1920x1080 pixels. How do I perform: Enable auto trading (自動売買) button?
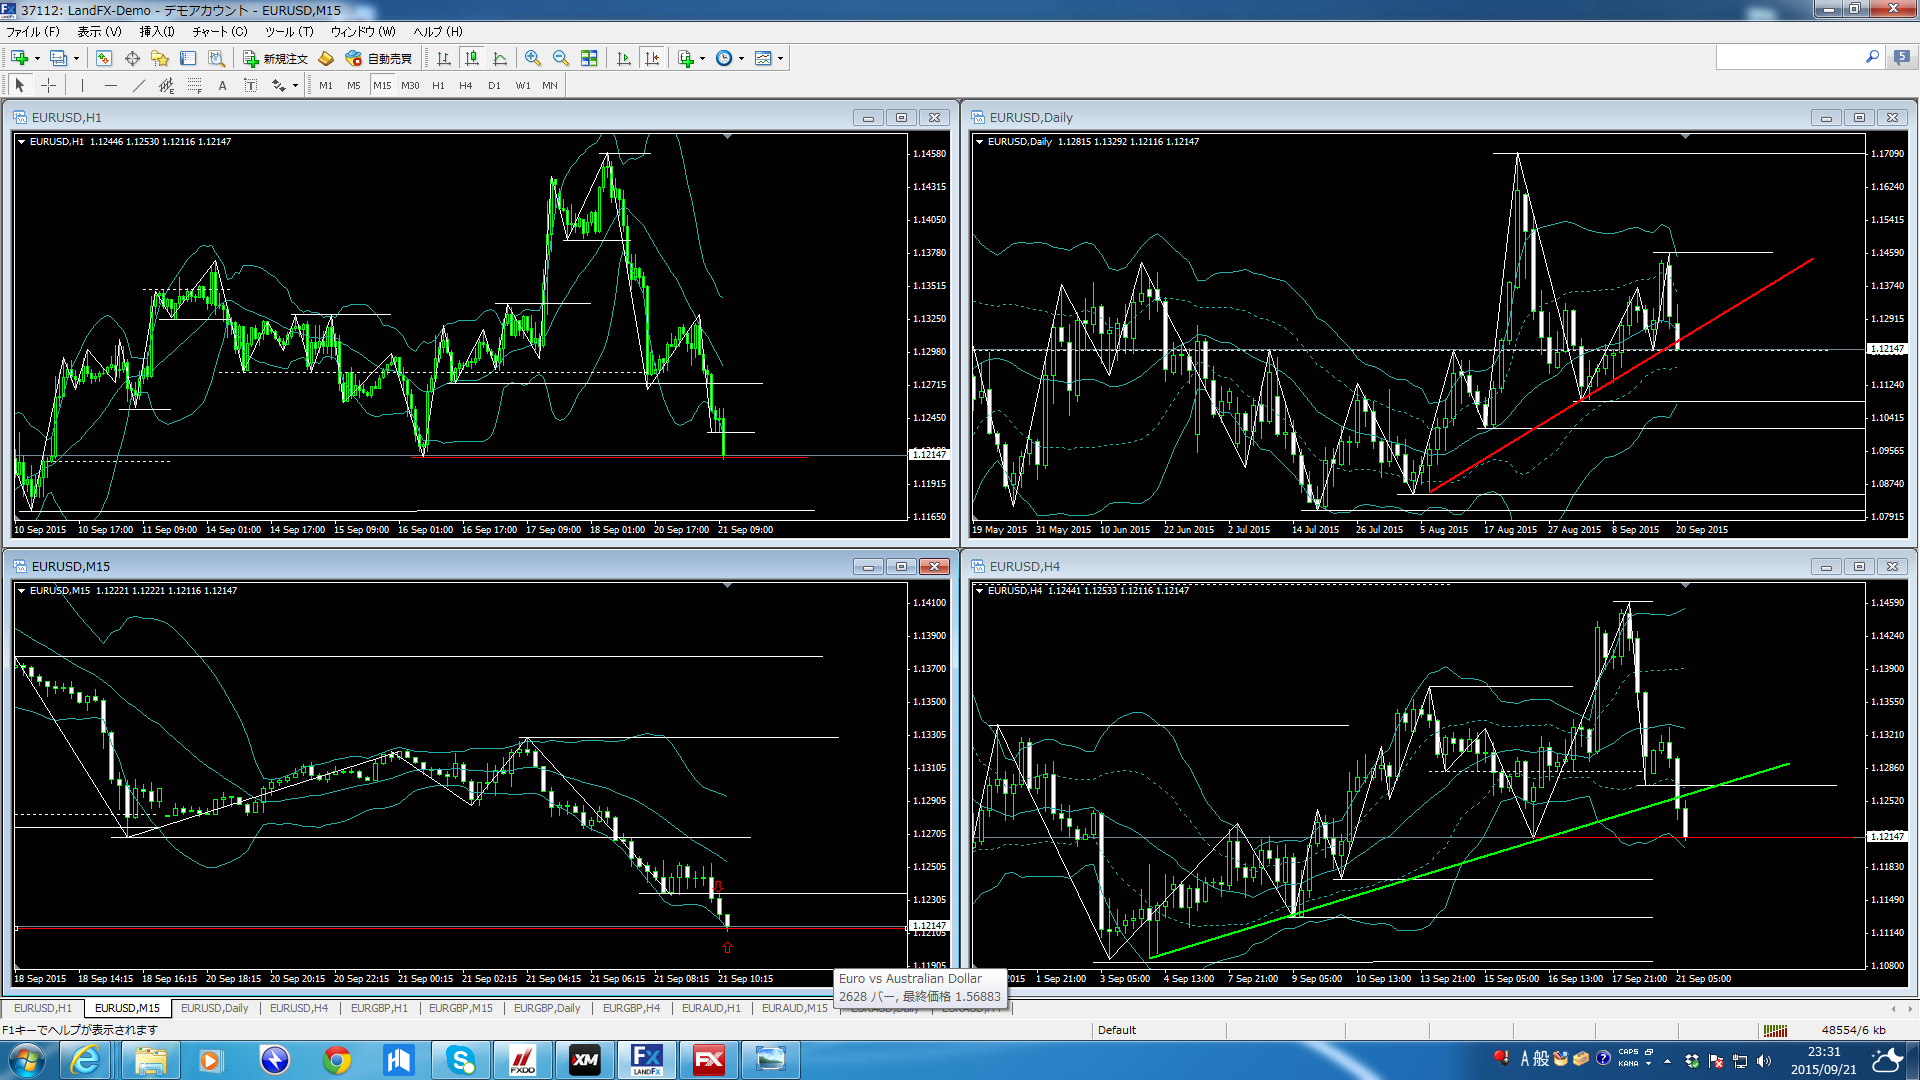click(x=379, y=58)
